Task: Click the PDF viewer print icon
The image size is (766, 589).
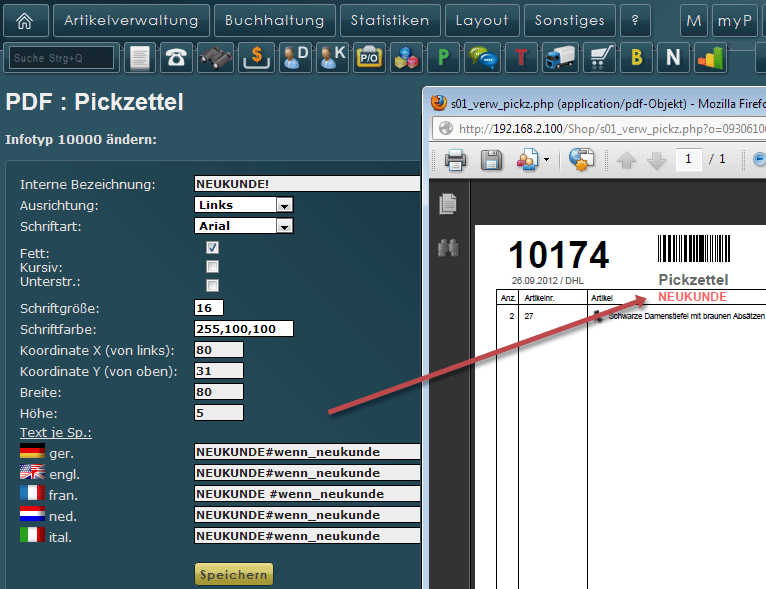Action: click(455, 160)
